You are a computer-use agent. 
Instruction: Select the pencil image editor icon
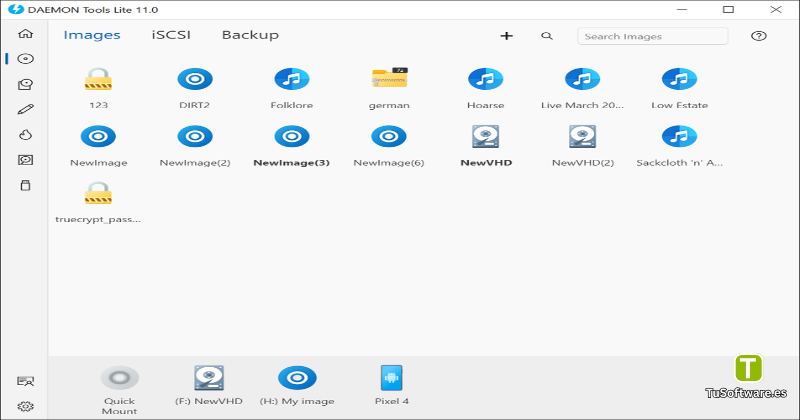26,109
